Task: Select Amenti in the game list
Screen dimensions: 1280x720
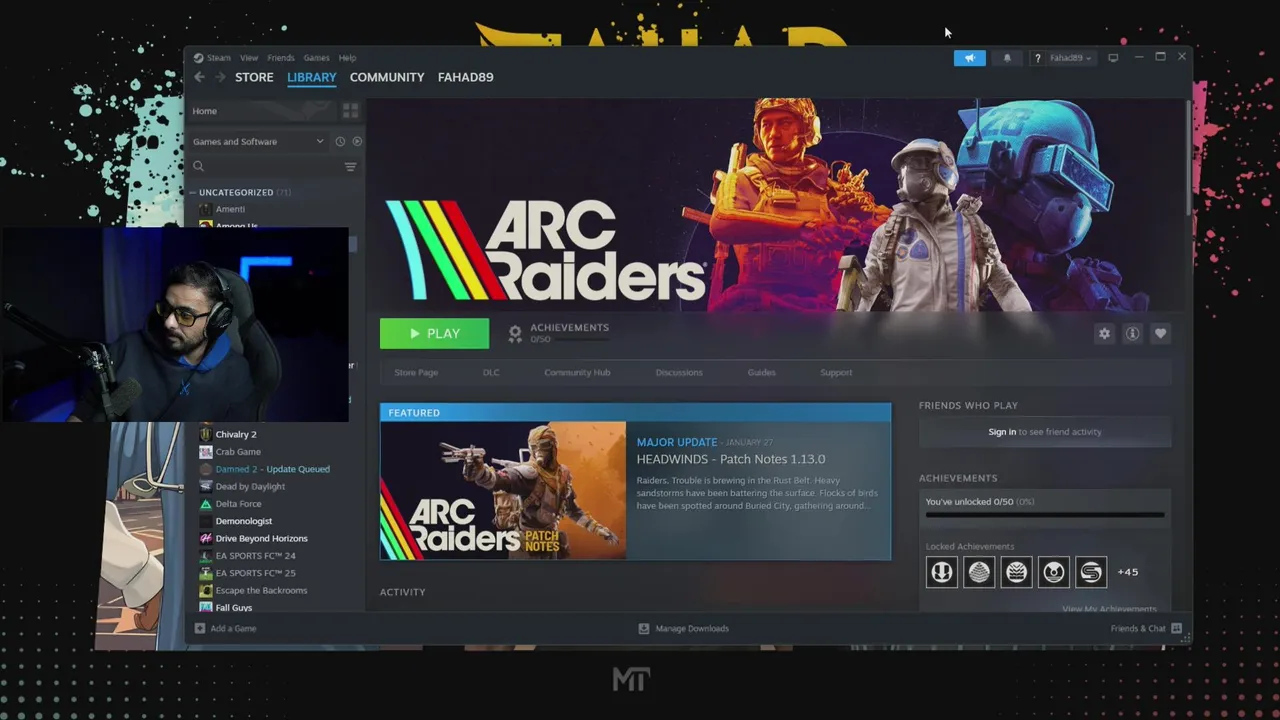Action: point(230,209)
